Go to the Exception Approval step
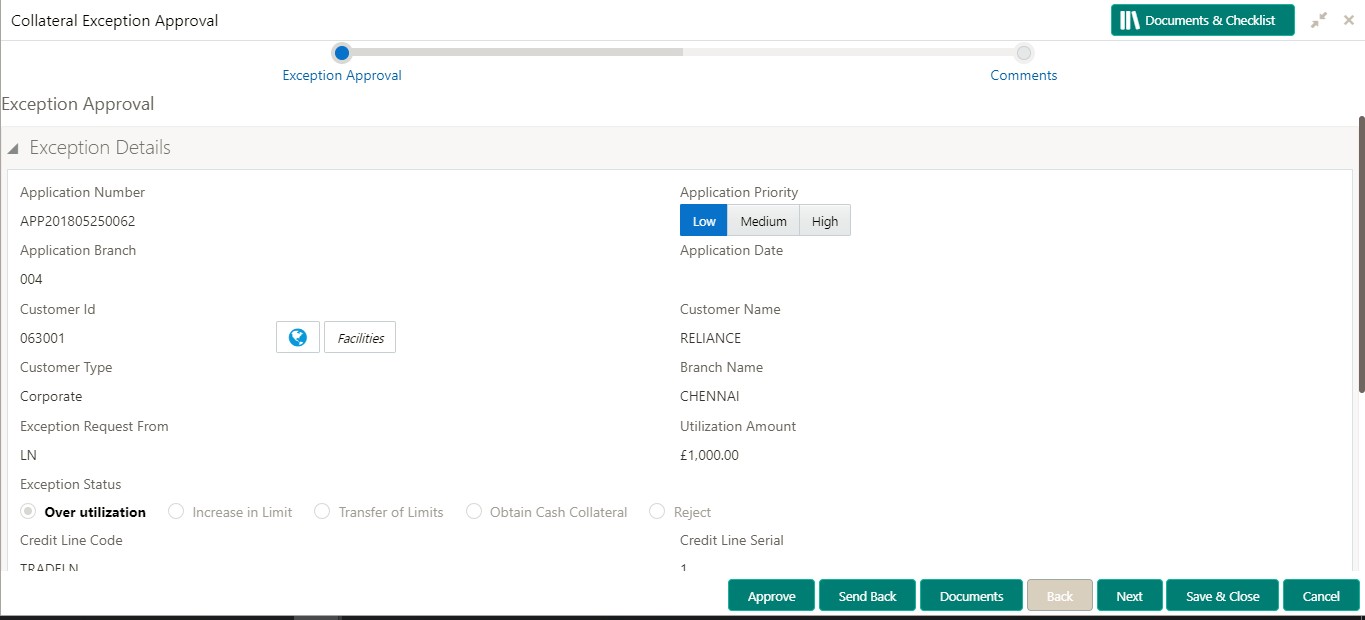Screen dimensions: 1365x620 click(342, 75)
